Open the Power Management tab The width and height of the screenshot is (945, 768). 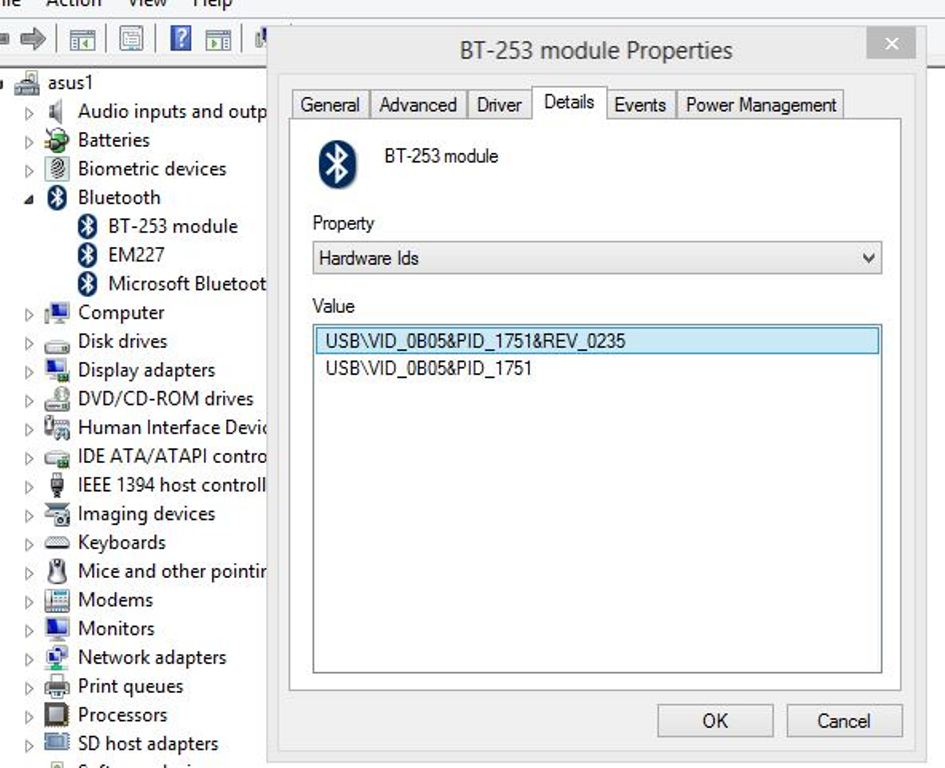pyautogui.click(x=760, y=105)
